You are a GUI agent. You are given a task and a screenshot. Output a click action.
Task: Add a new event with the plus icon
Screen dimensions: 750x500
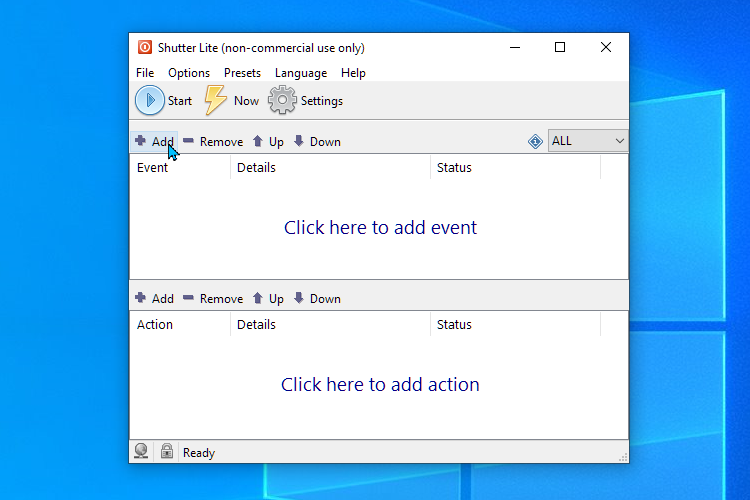[x=141, y=141]
